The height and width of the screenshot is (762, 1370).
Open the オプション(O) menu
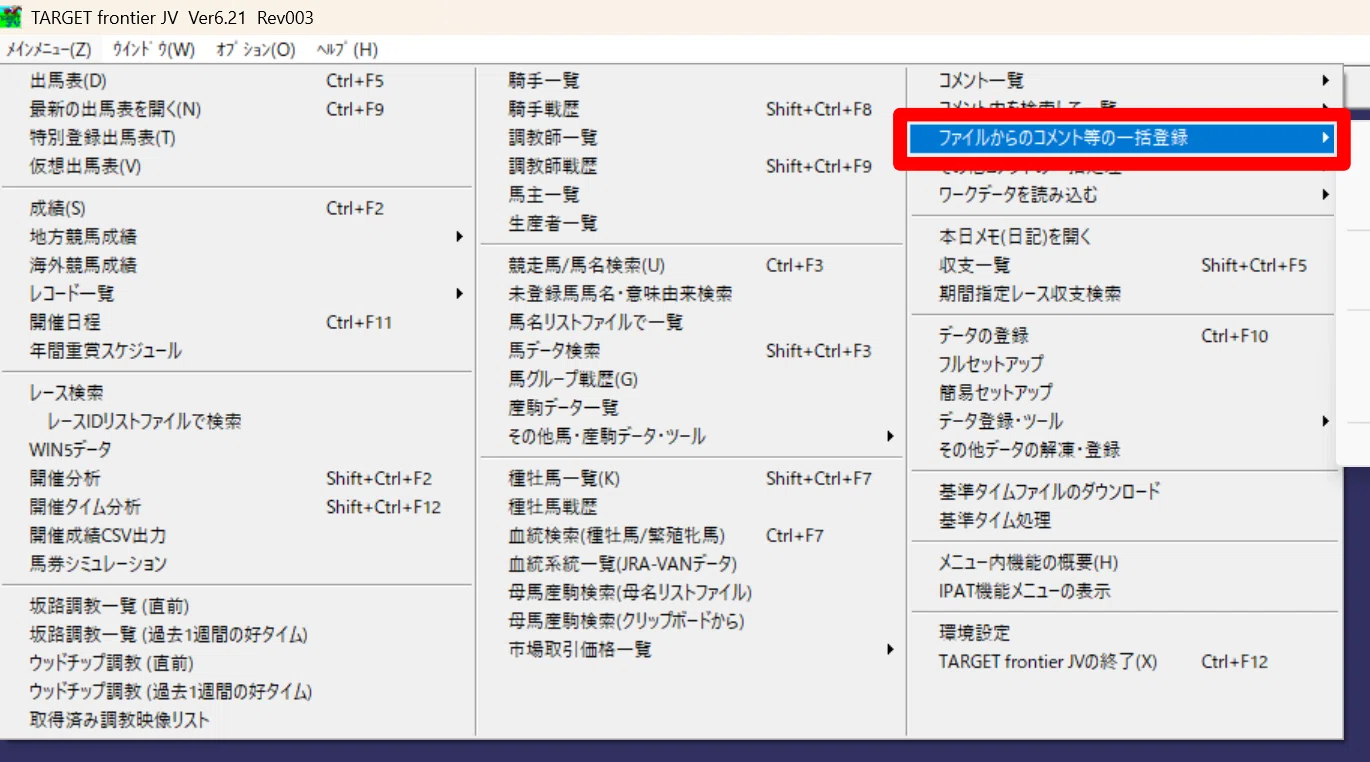[x=256, y=49]
